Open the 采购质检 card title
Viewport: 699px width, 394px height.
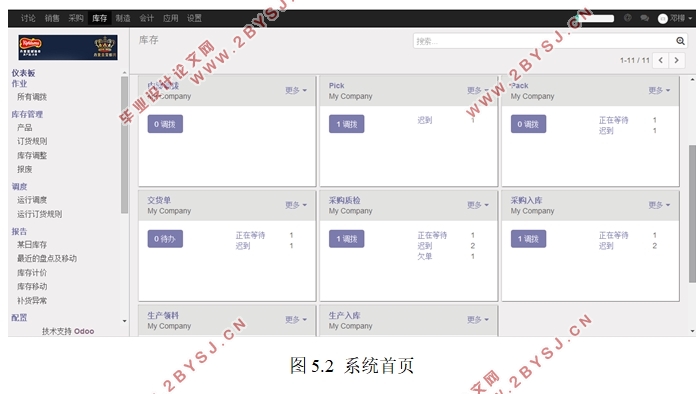click(x=345, y=200)
